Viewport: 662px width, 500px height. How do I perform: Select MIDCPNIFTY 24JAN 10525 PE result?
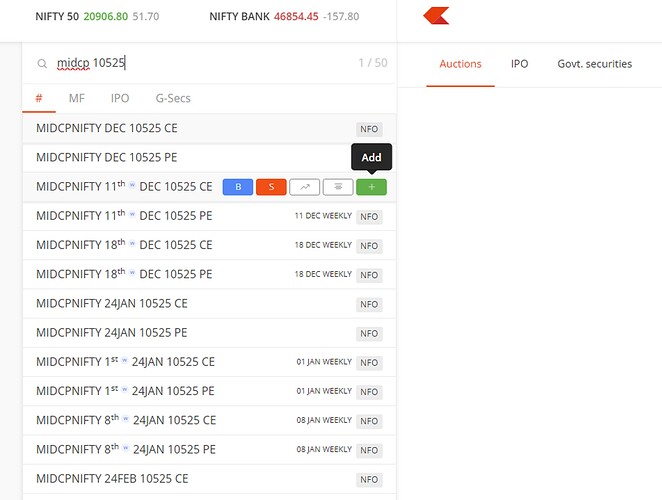tap(209, 333)
